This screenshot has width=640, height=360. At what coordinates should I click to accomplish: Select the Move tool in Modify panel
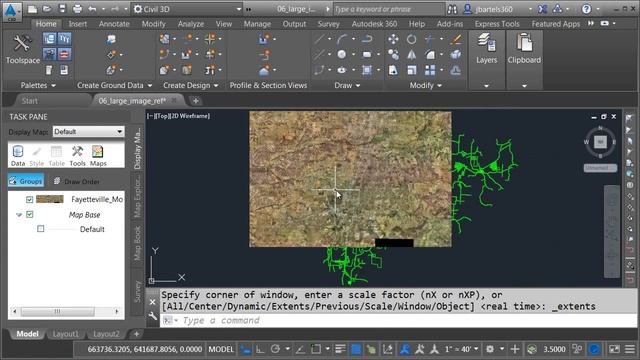pyautogui.click(x=393, y=39)
